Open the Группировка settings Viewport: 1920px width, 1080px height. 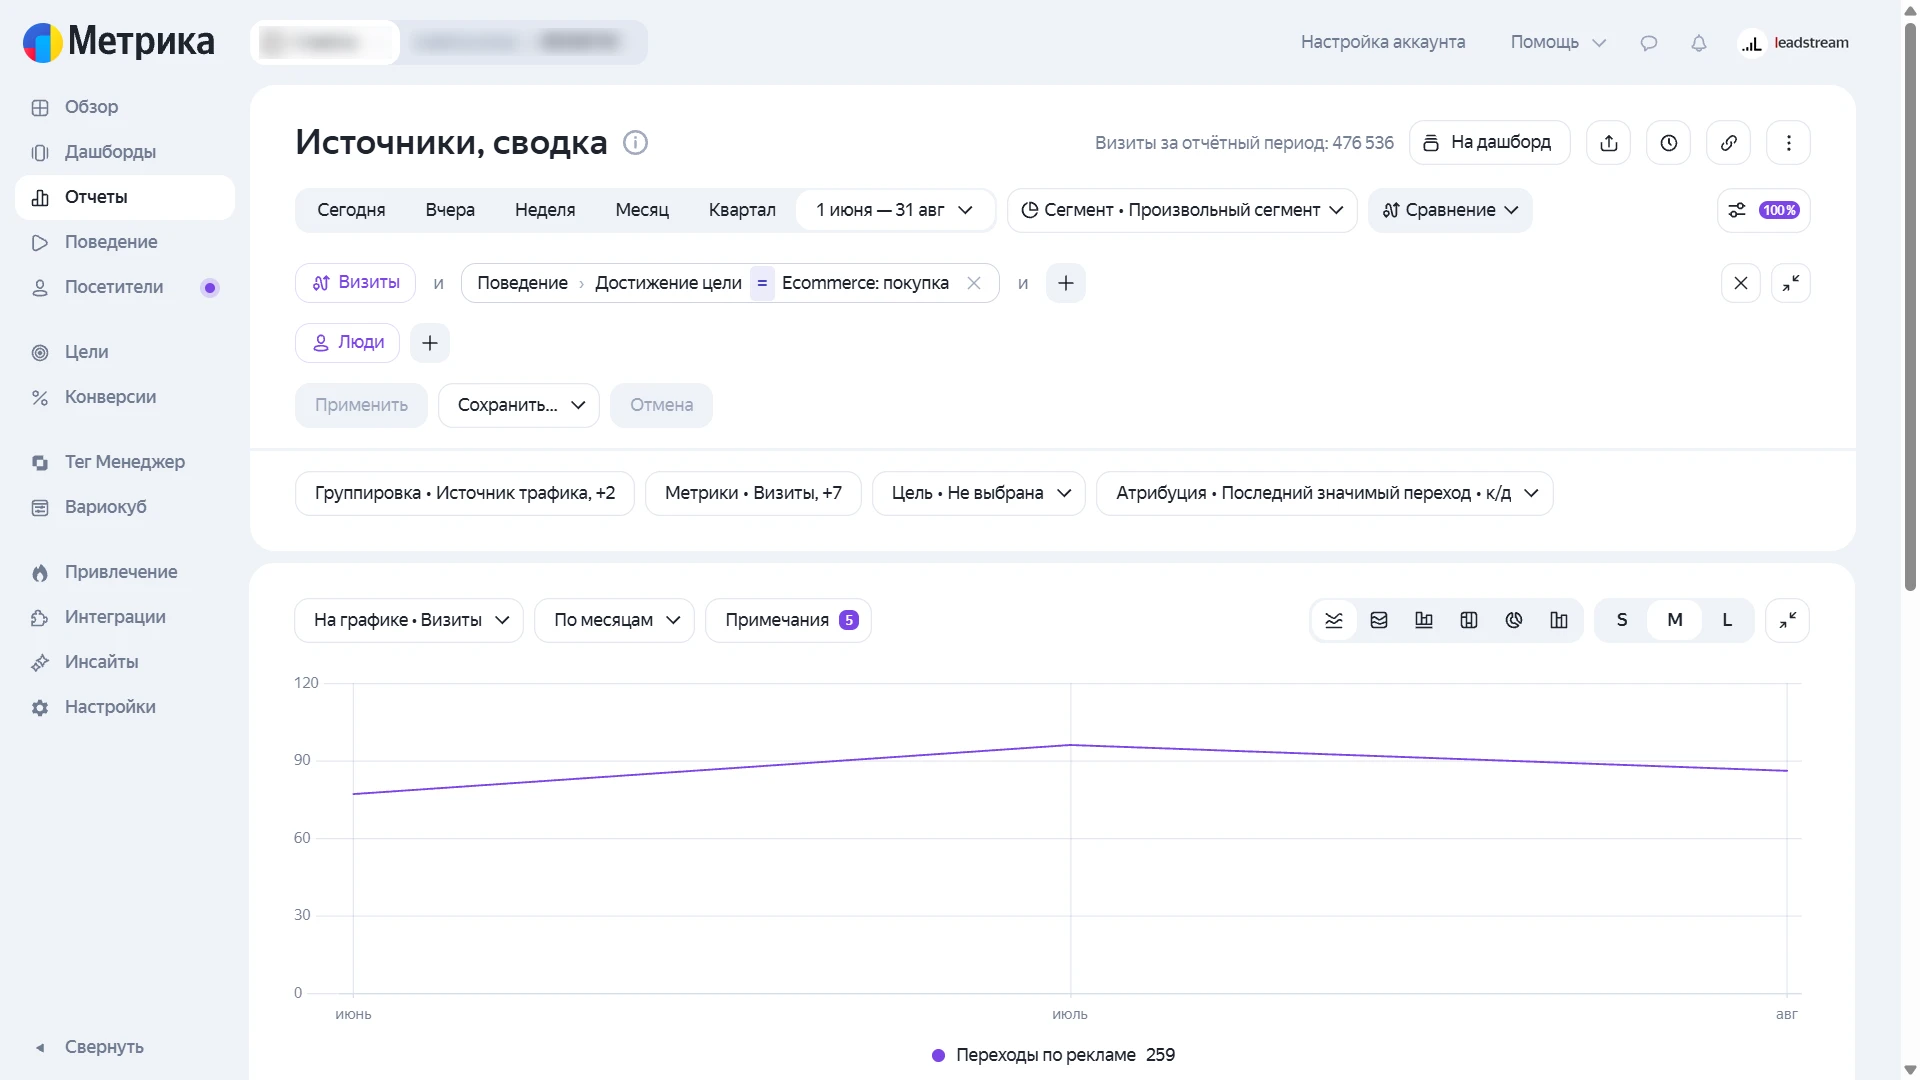tap(465, 493)
